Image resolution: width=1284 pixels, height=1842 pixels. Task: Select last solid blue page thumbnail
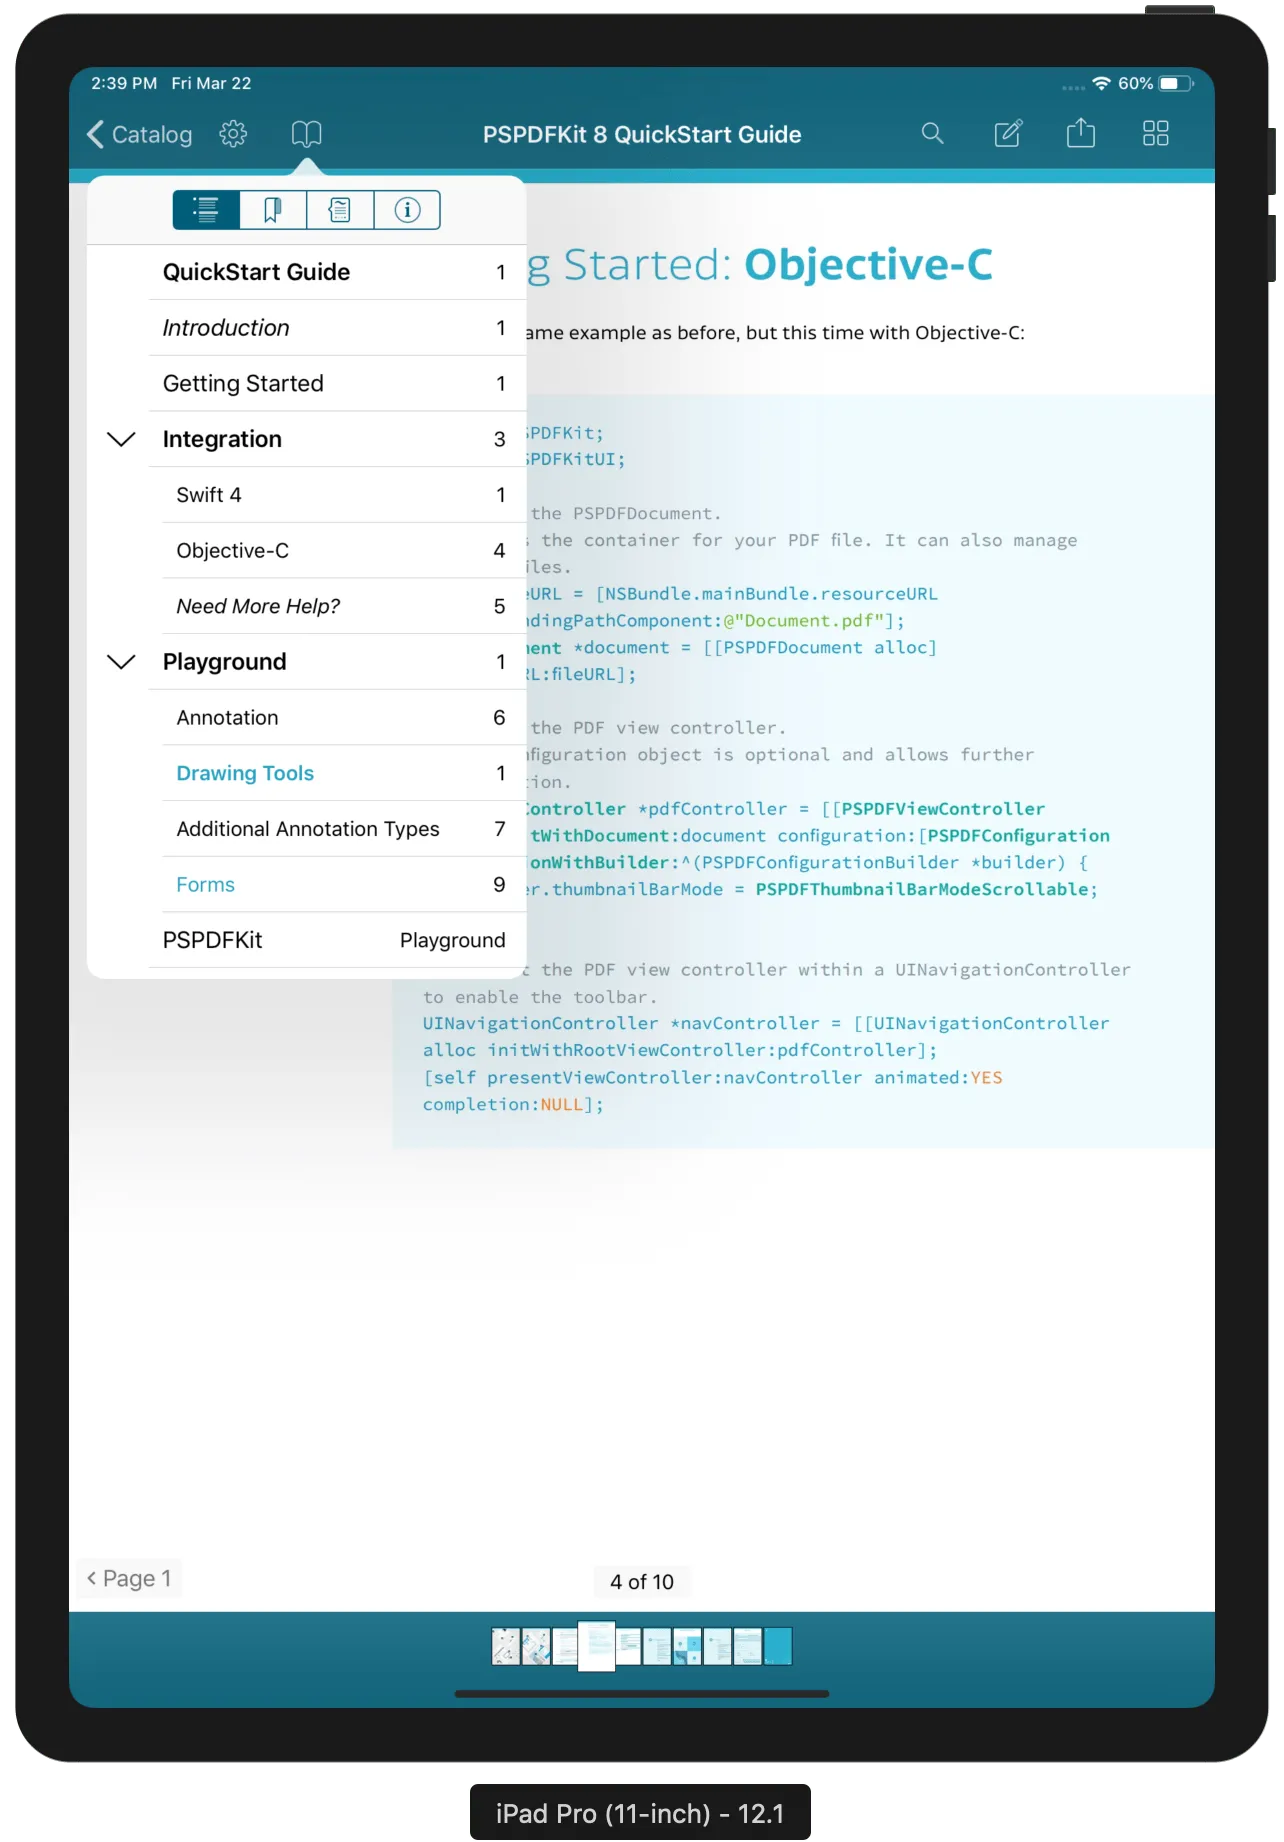point(778,1646)
